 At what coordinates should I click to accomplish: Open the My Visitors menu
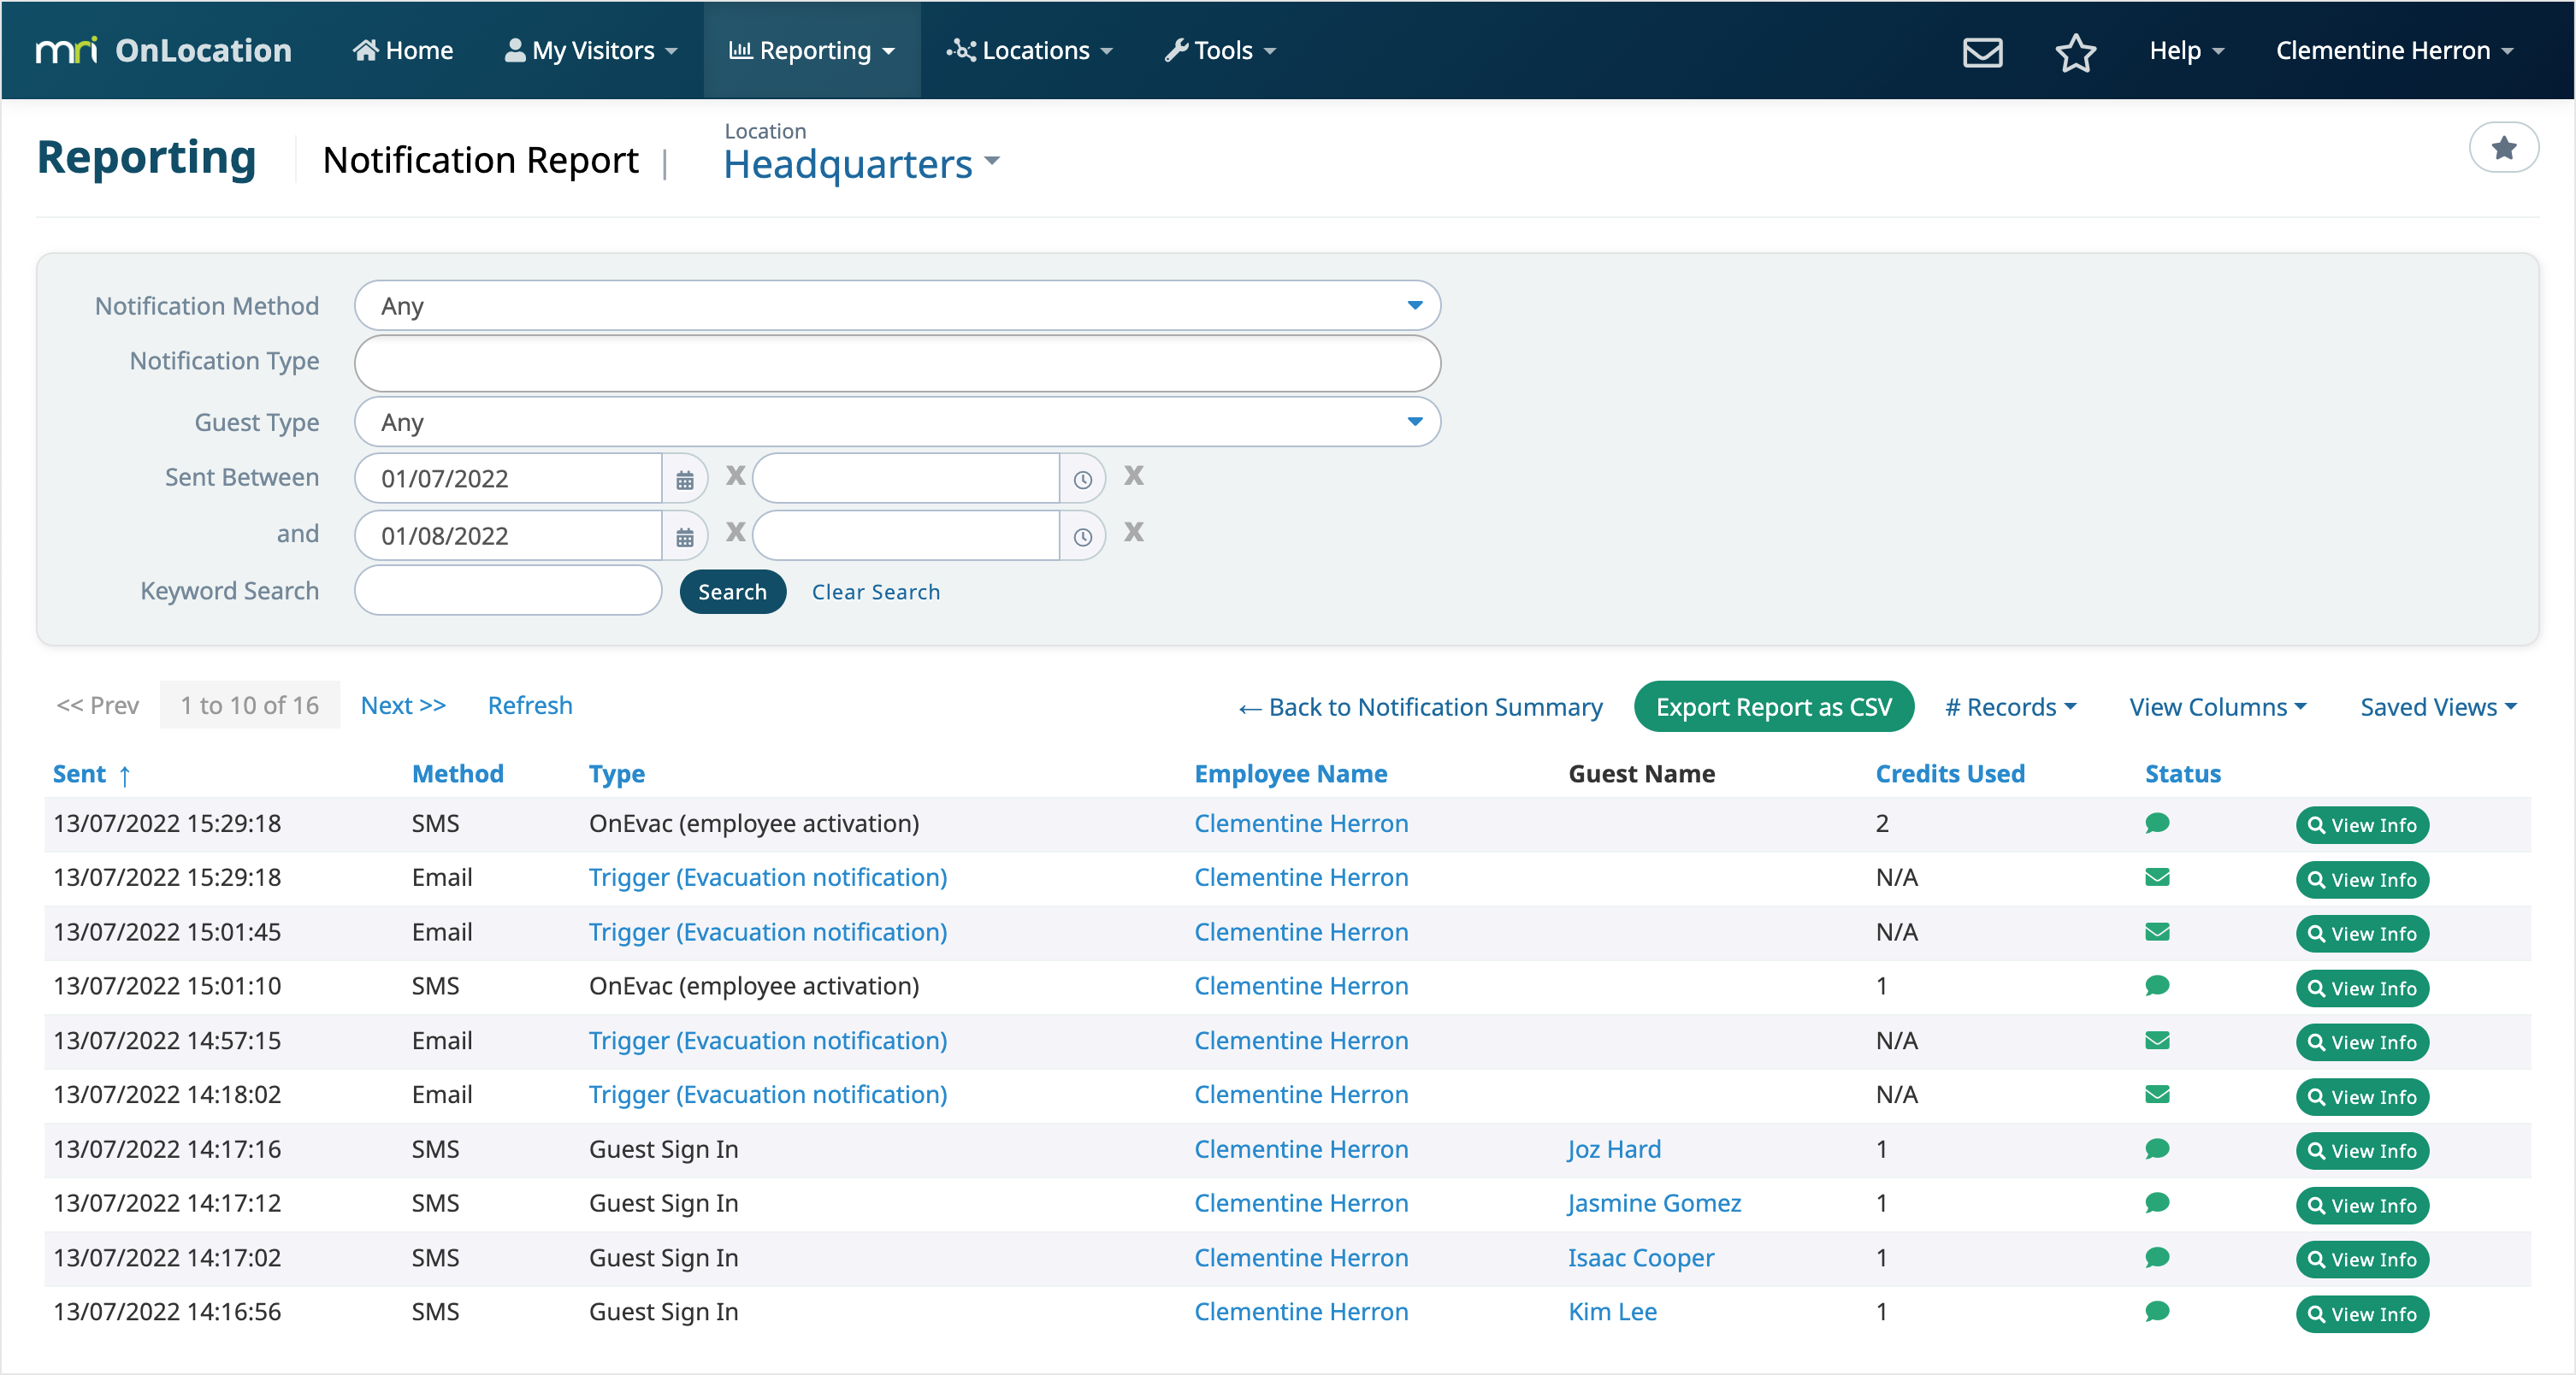(592, 50)
